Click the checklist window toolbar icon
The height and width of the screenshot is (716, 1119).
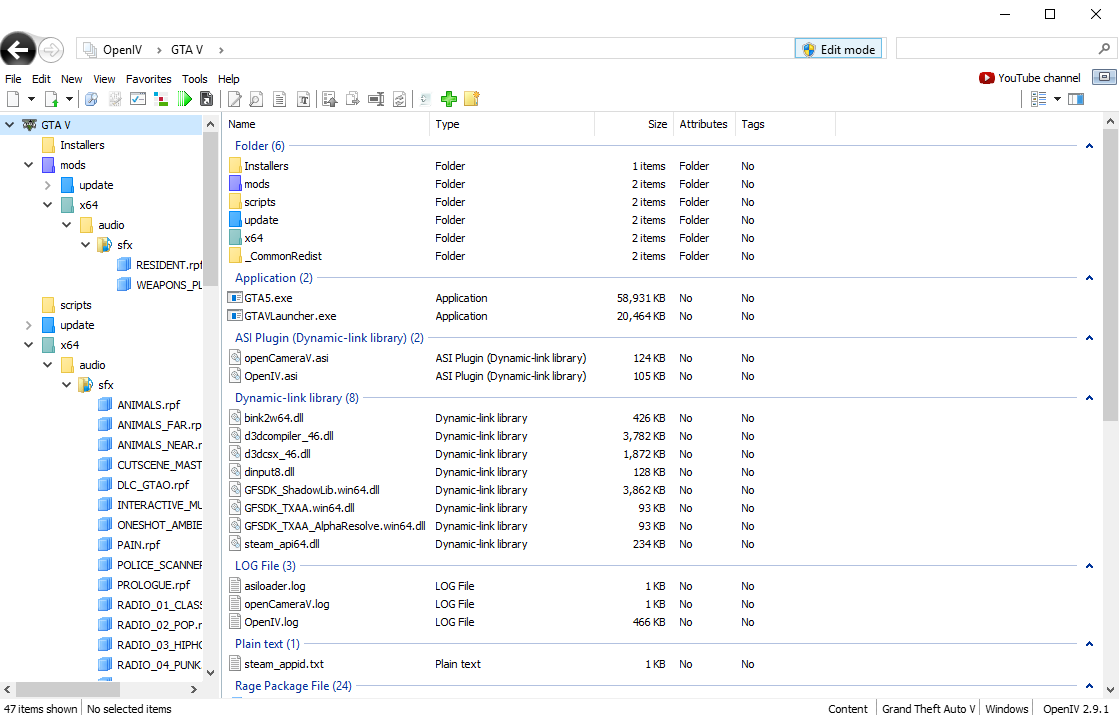pos(138,99)
